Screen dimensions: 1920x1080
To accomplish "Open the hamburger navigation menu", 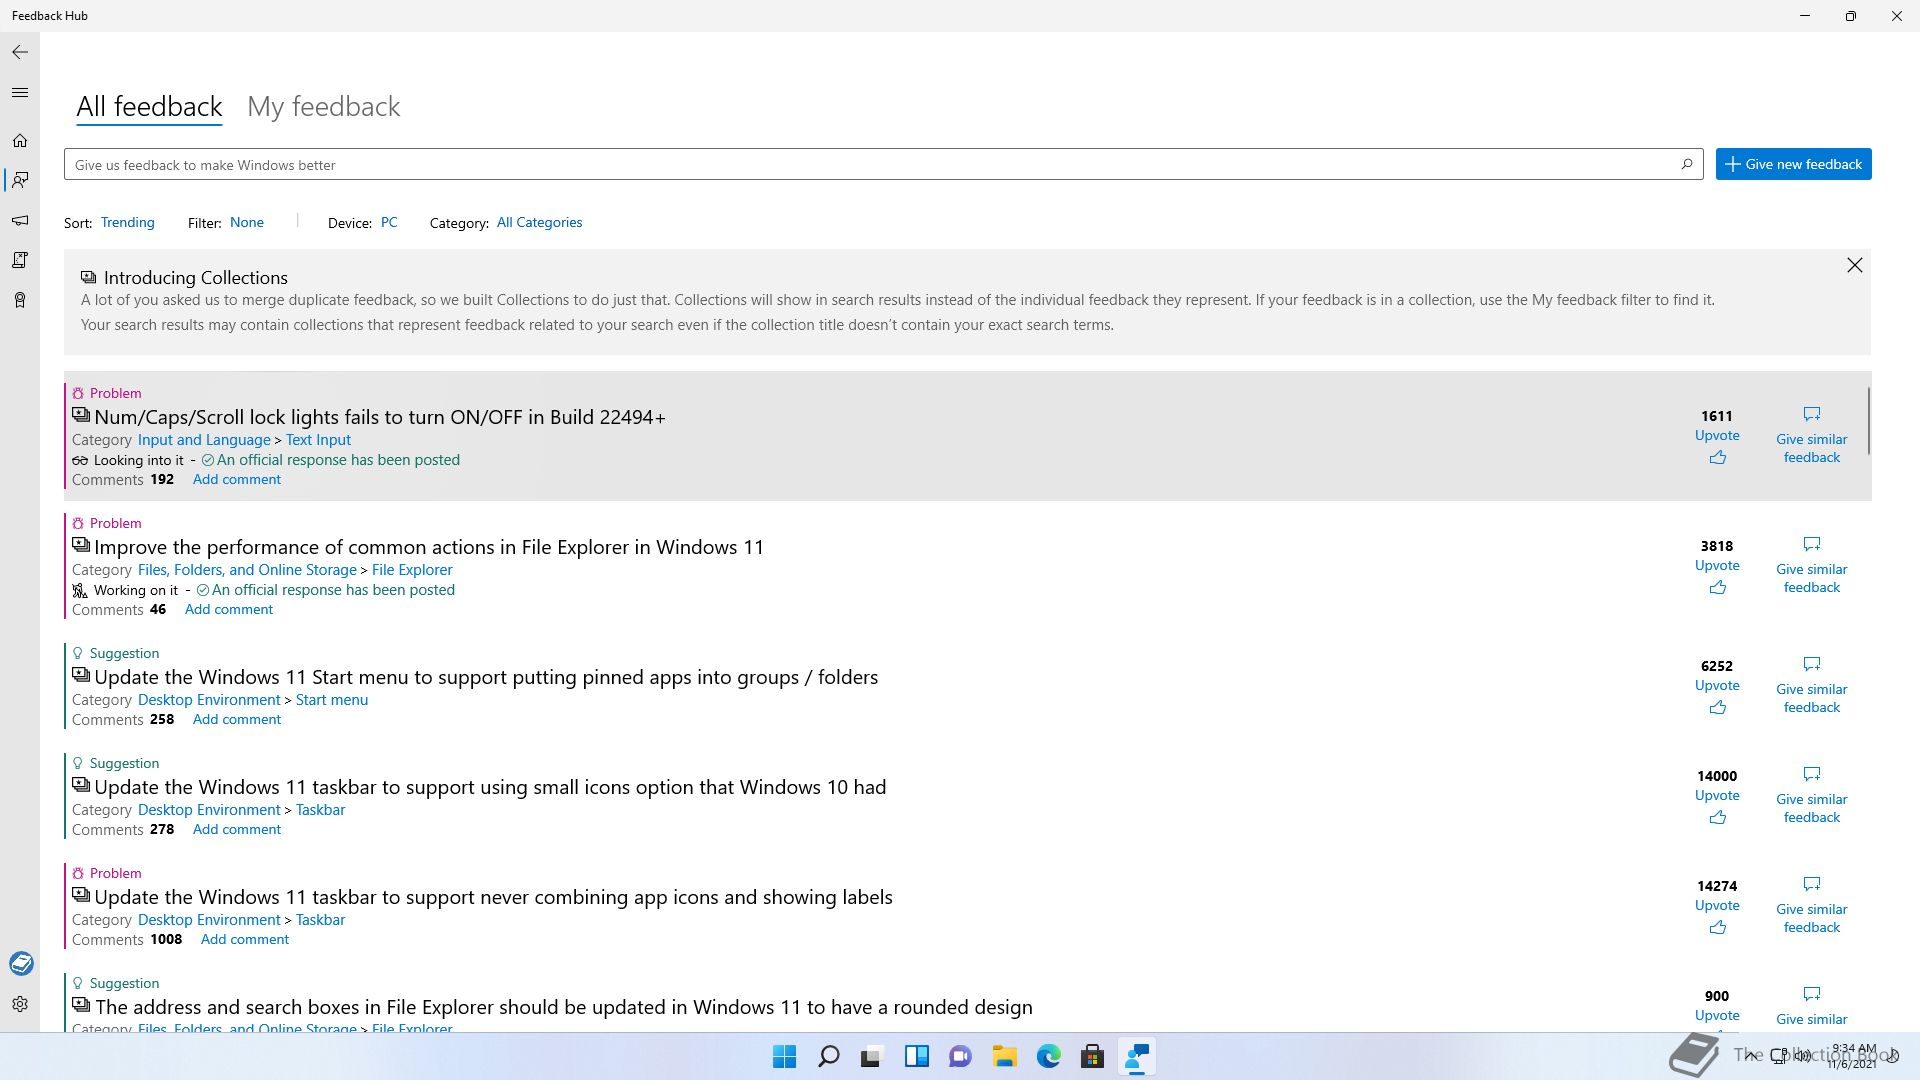I will (x=20, y=93).
